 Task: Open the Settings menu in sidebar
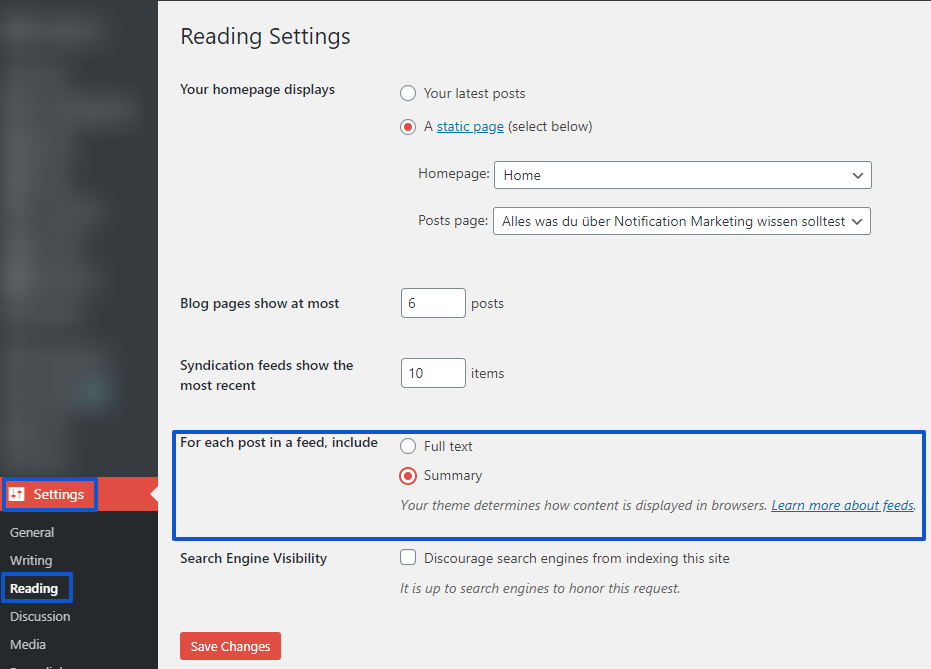[x=79, y=494]
